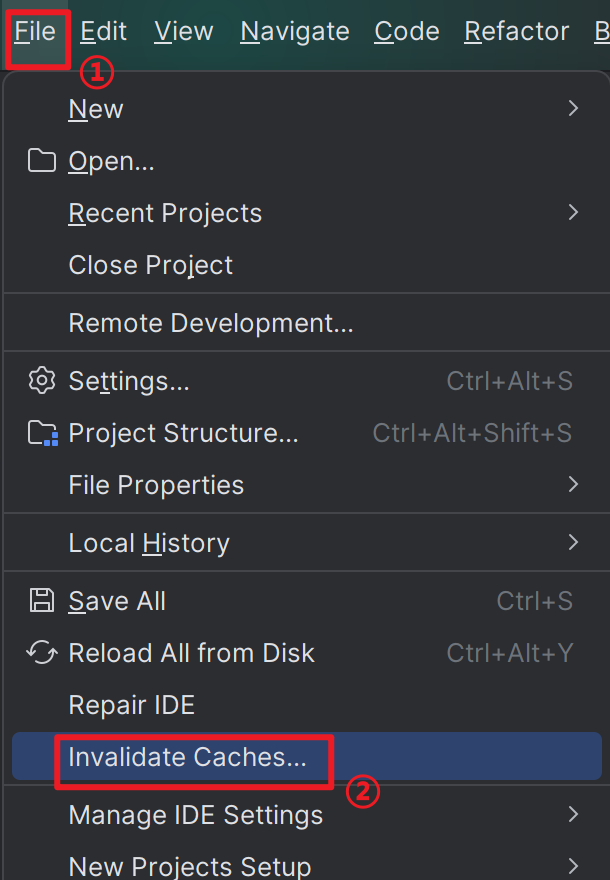
Task: Open the Navigate menu
Action: coord(295,31)
